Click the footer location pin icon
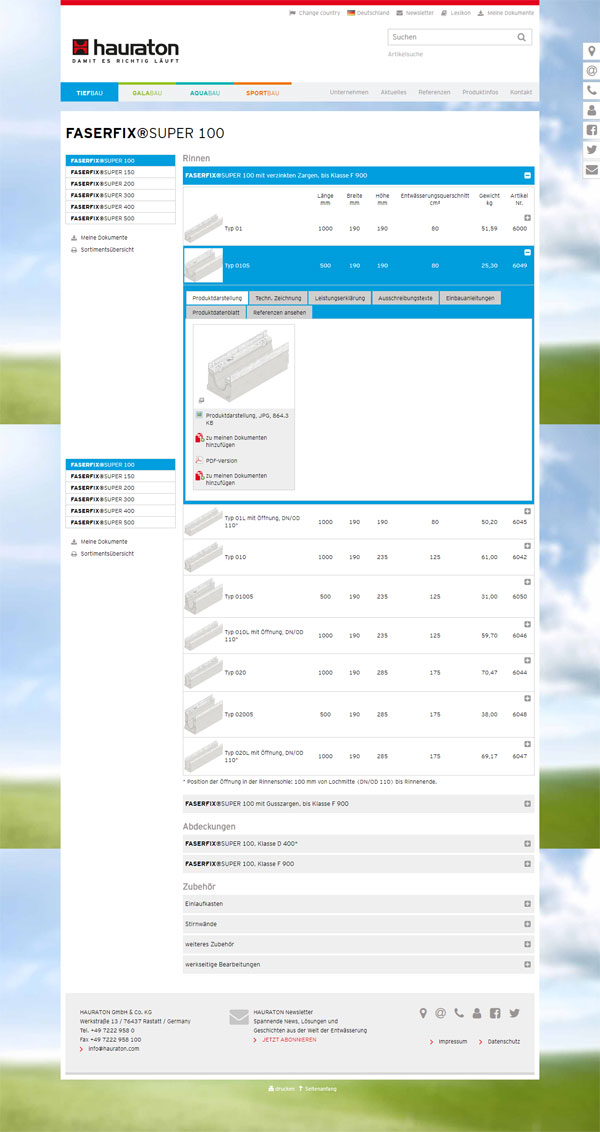This screenshot has width=600, height=1132. click(423, 1013)
